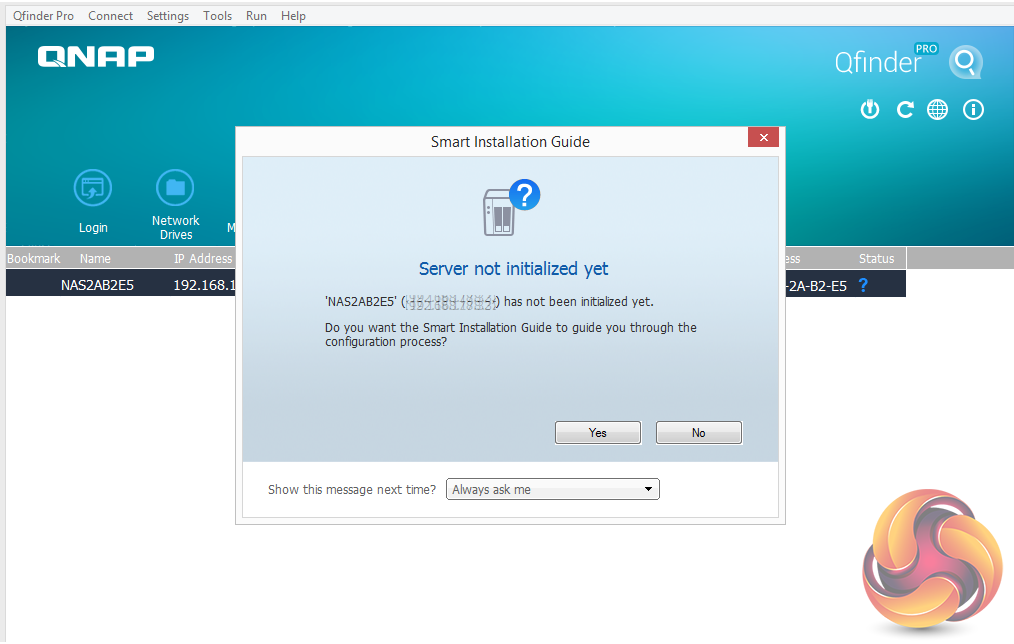Close the Smart Installation Guide dialog
Viewport: 1014px width, 644px height.
click(763, 137)
